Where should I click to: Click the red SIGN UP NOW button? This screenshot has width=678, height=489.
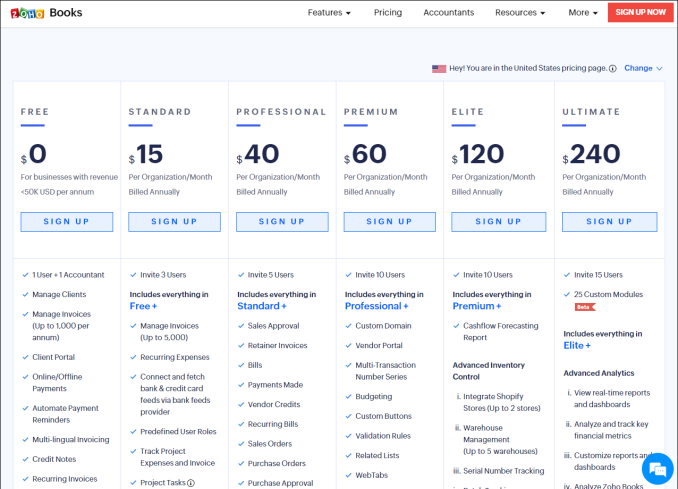[x=640, y=13]
